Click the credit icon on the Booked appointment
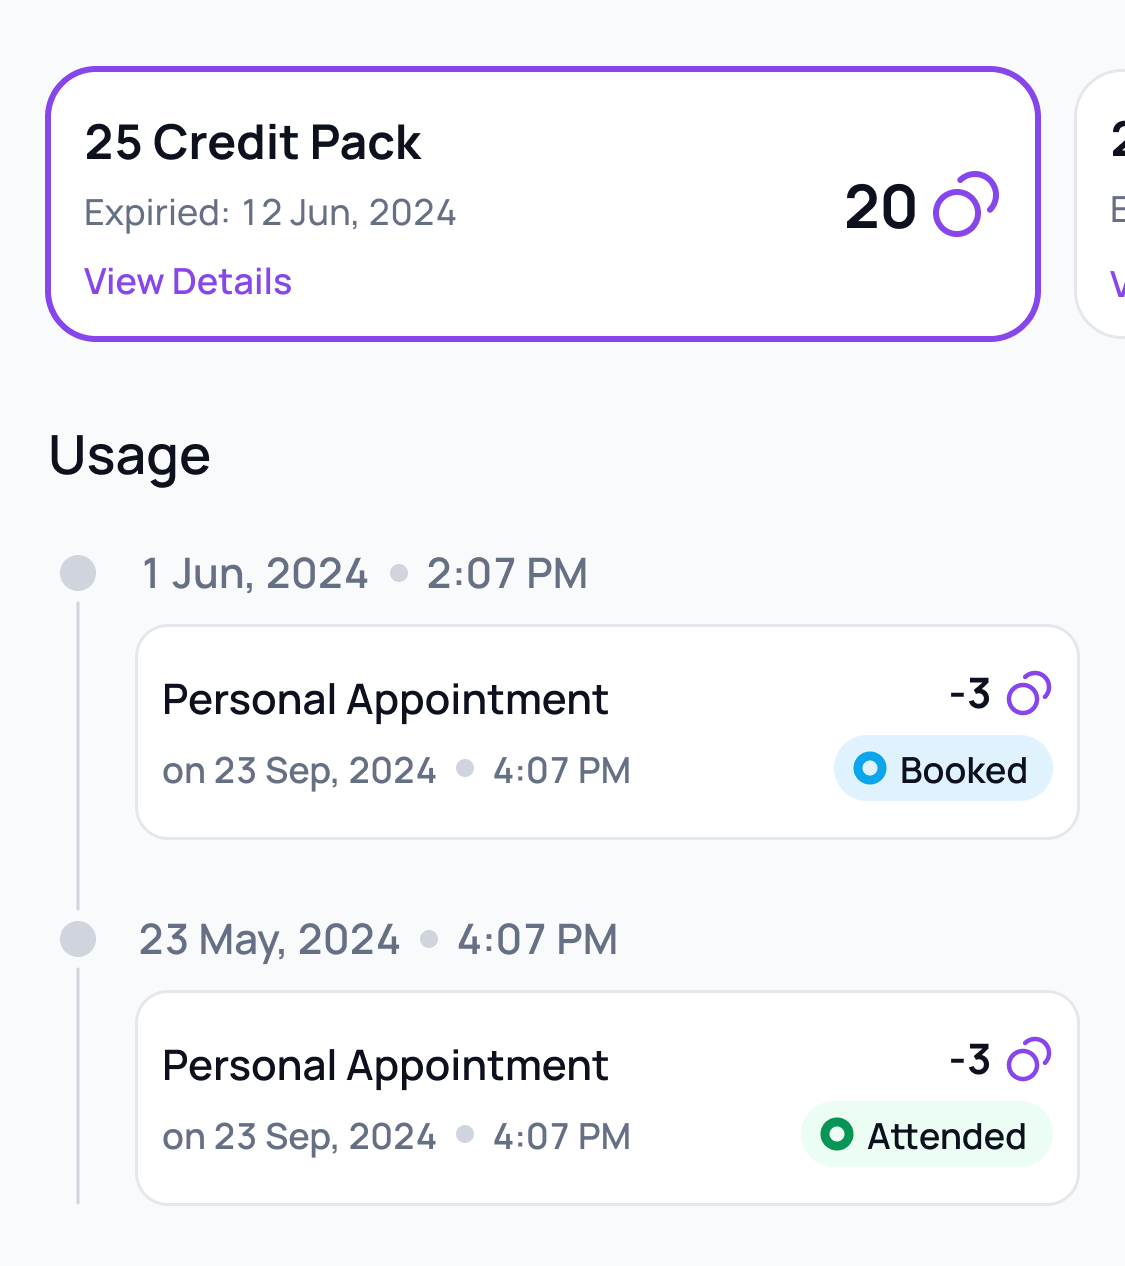The width and height of the screenshot is (1125, 1266). [1028, 693]
